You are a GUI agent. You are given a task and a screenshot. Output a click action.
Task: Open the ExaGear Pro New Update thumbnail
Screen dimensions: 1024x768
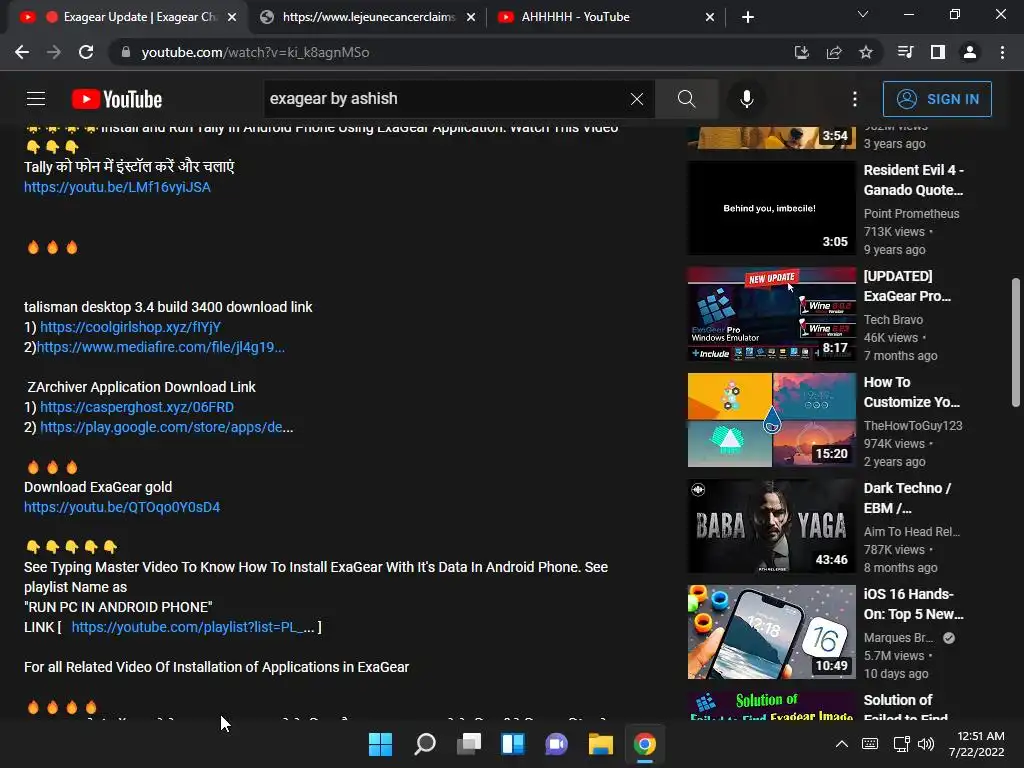(x=771, y=313)
